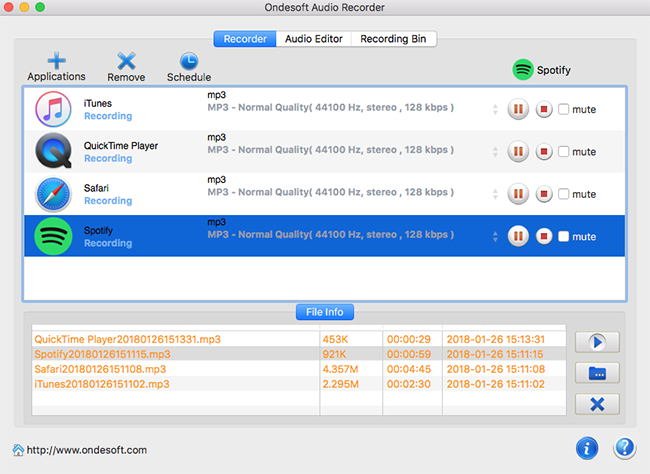Open the recordings folder button
This screenshot has height=474, width=650.
point(597,373)
